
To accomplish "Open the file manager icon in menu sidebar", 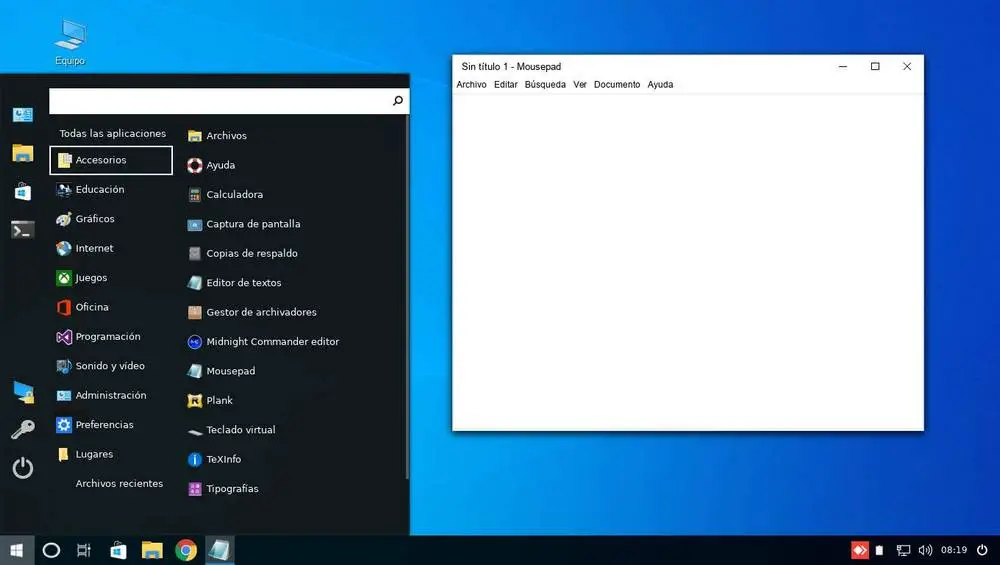I will (22, 153).
